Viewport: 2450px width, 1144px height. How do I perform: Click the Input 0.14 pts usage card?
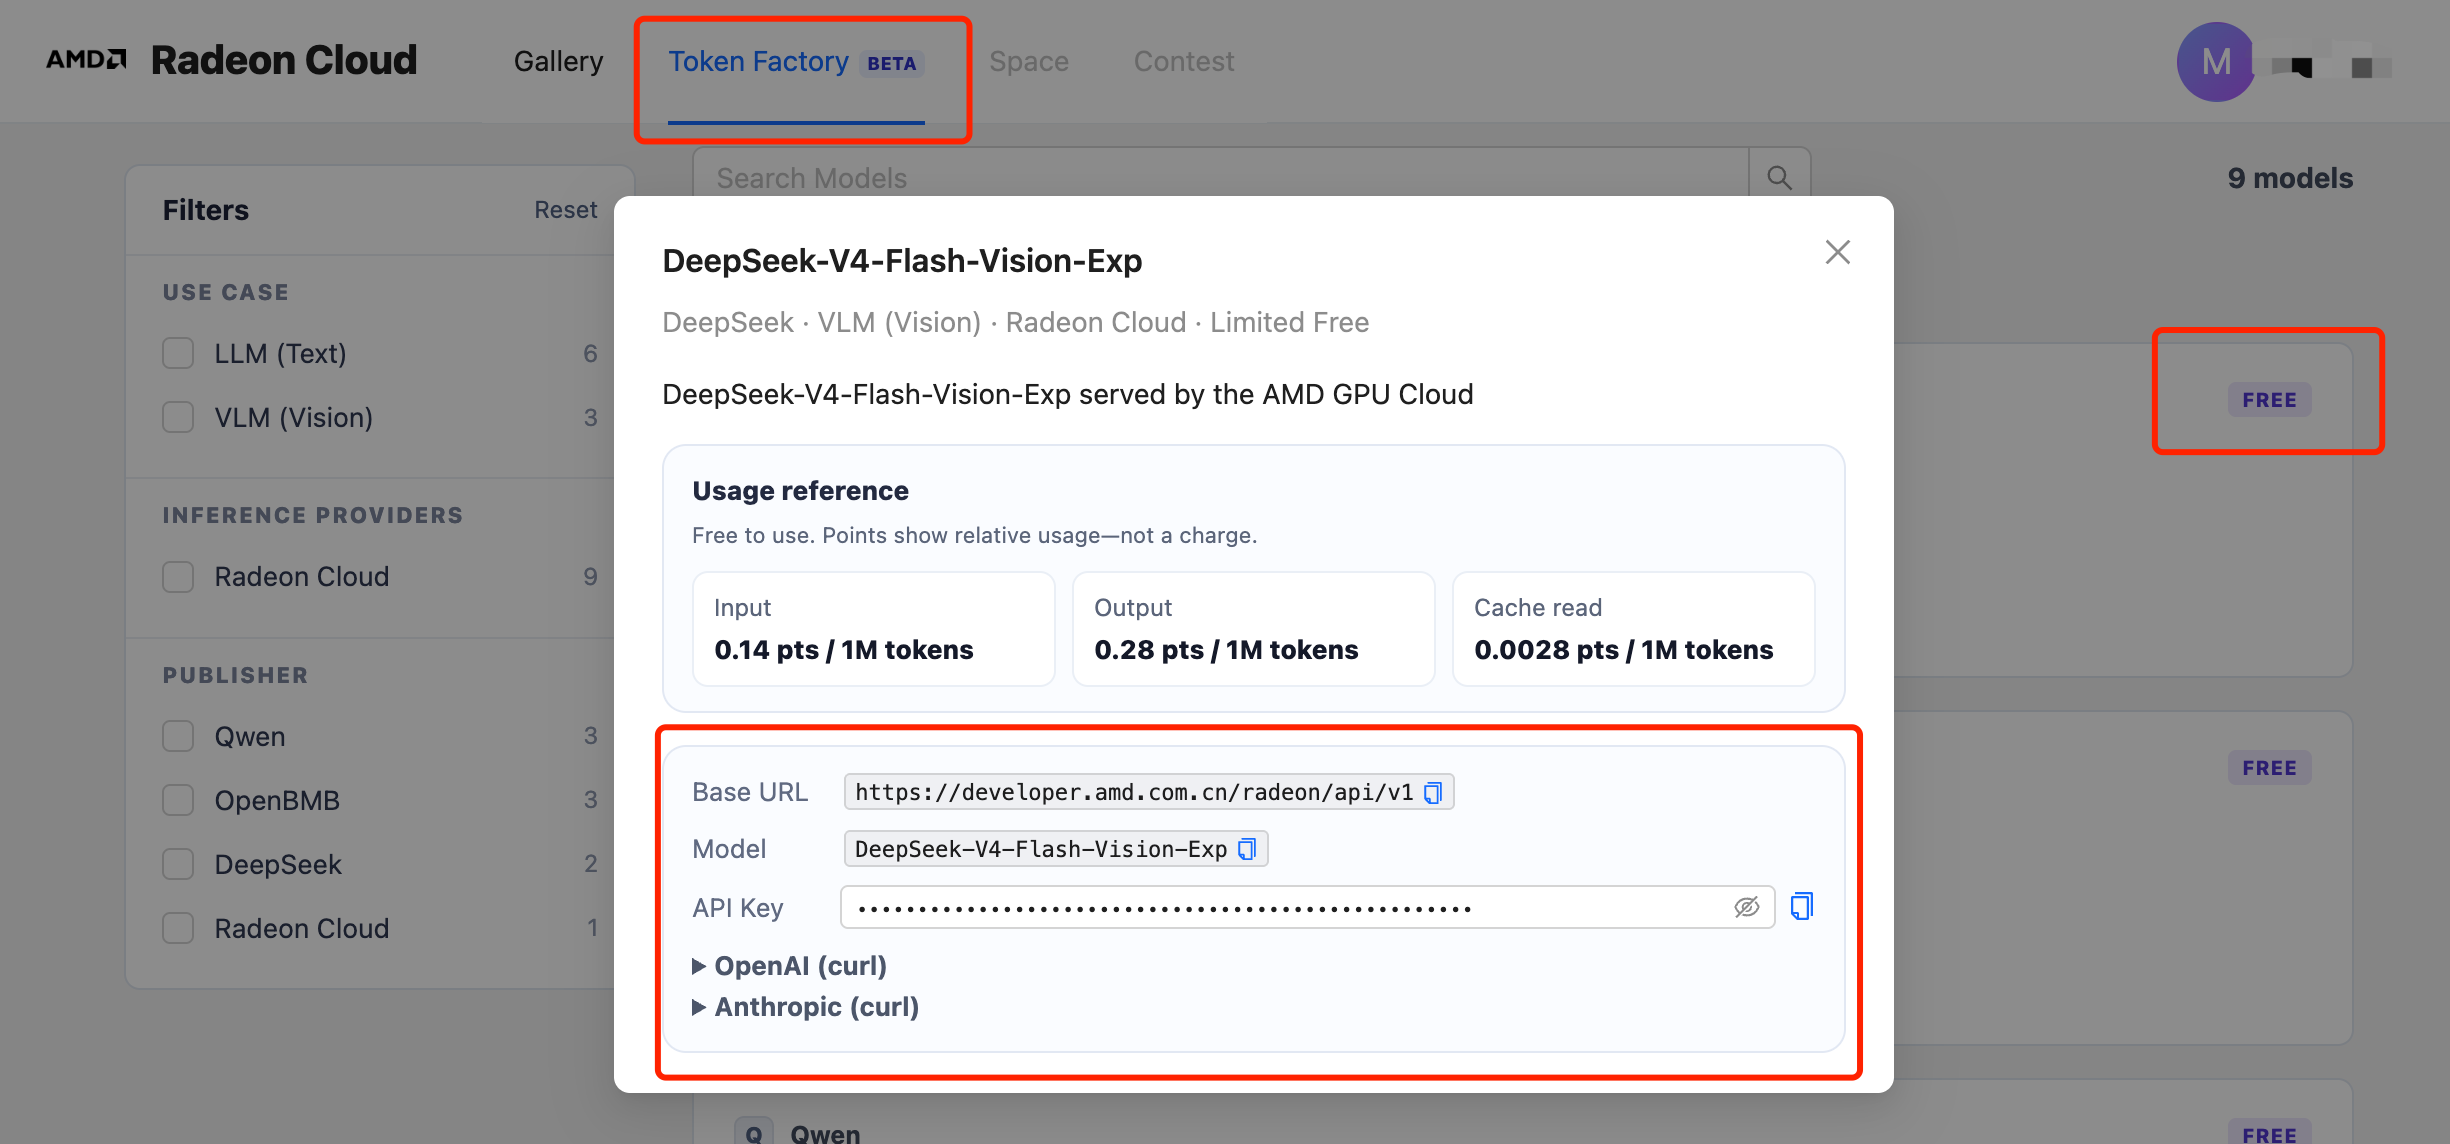(874, 629)
